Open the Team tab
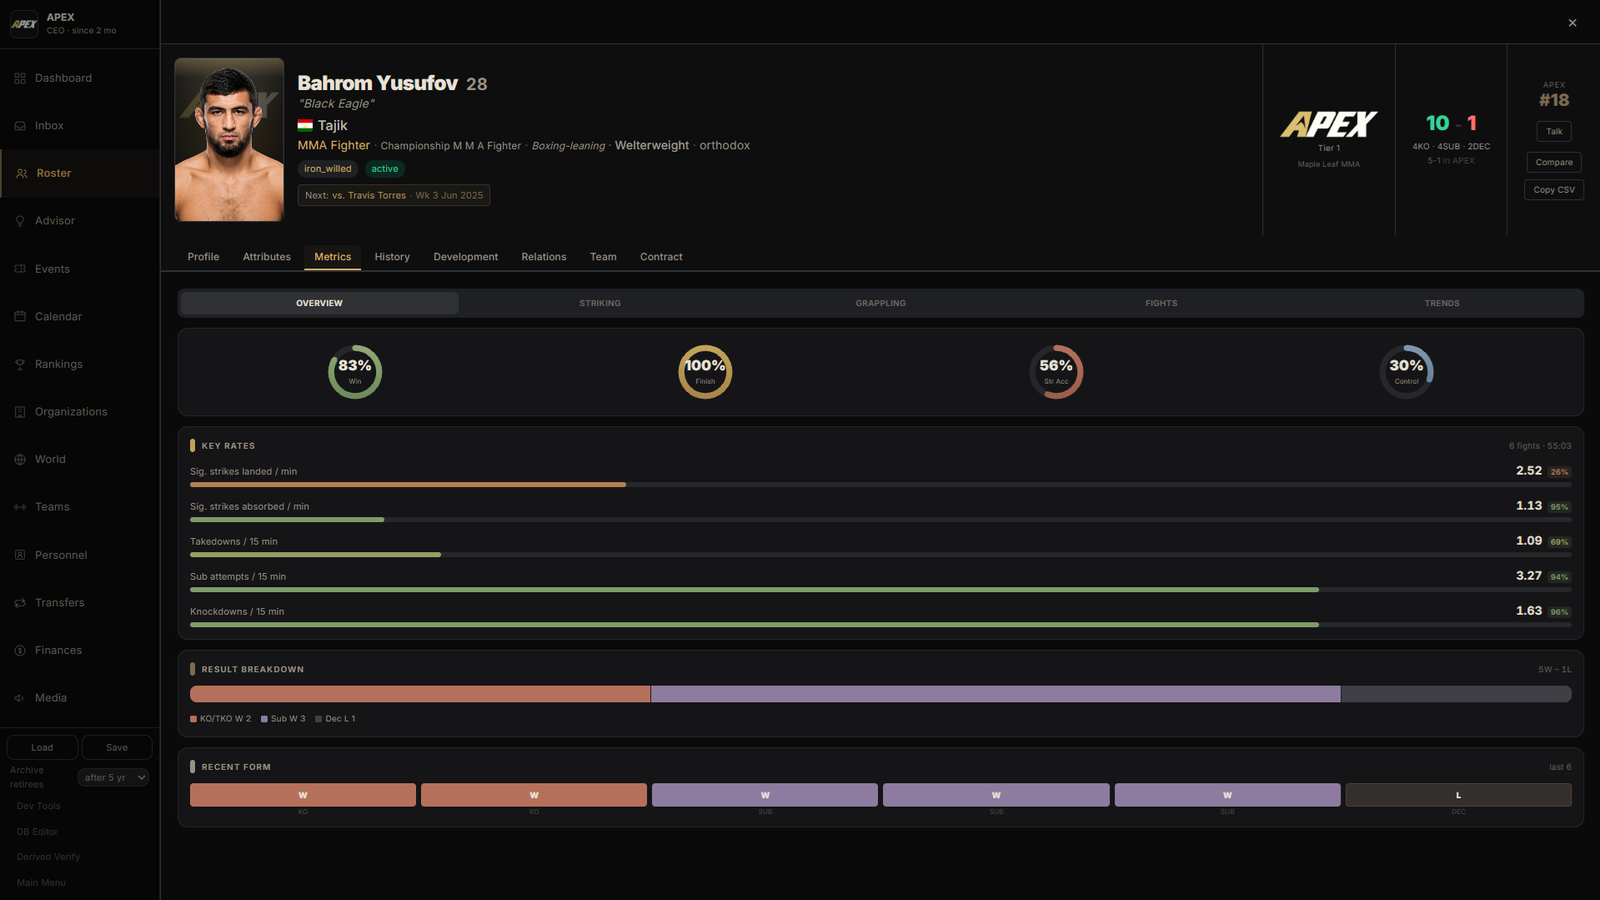The height and width of the screenshot is (900, 1600). click(x=603, y=257)
